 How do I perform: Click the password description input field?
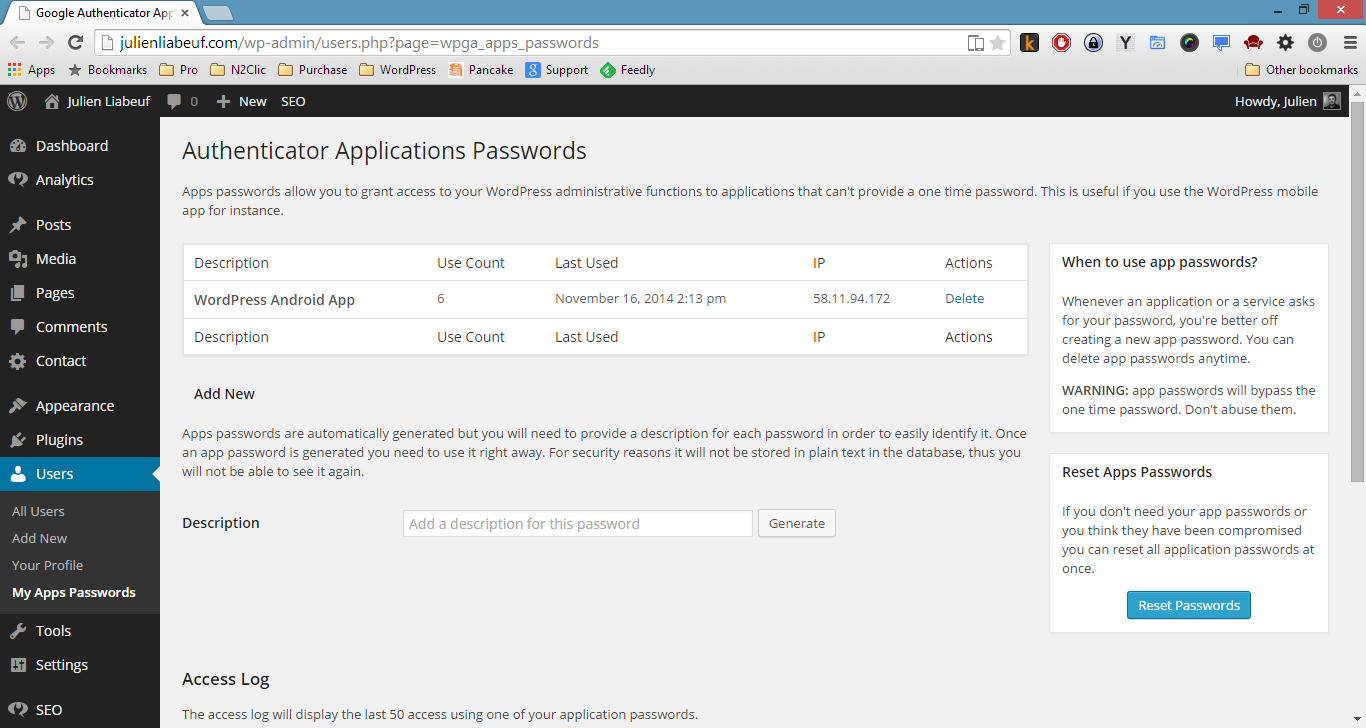[577, 523]
